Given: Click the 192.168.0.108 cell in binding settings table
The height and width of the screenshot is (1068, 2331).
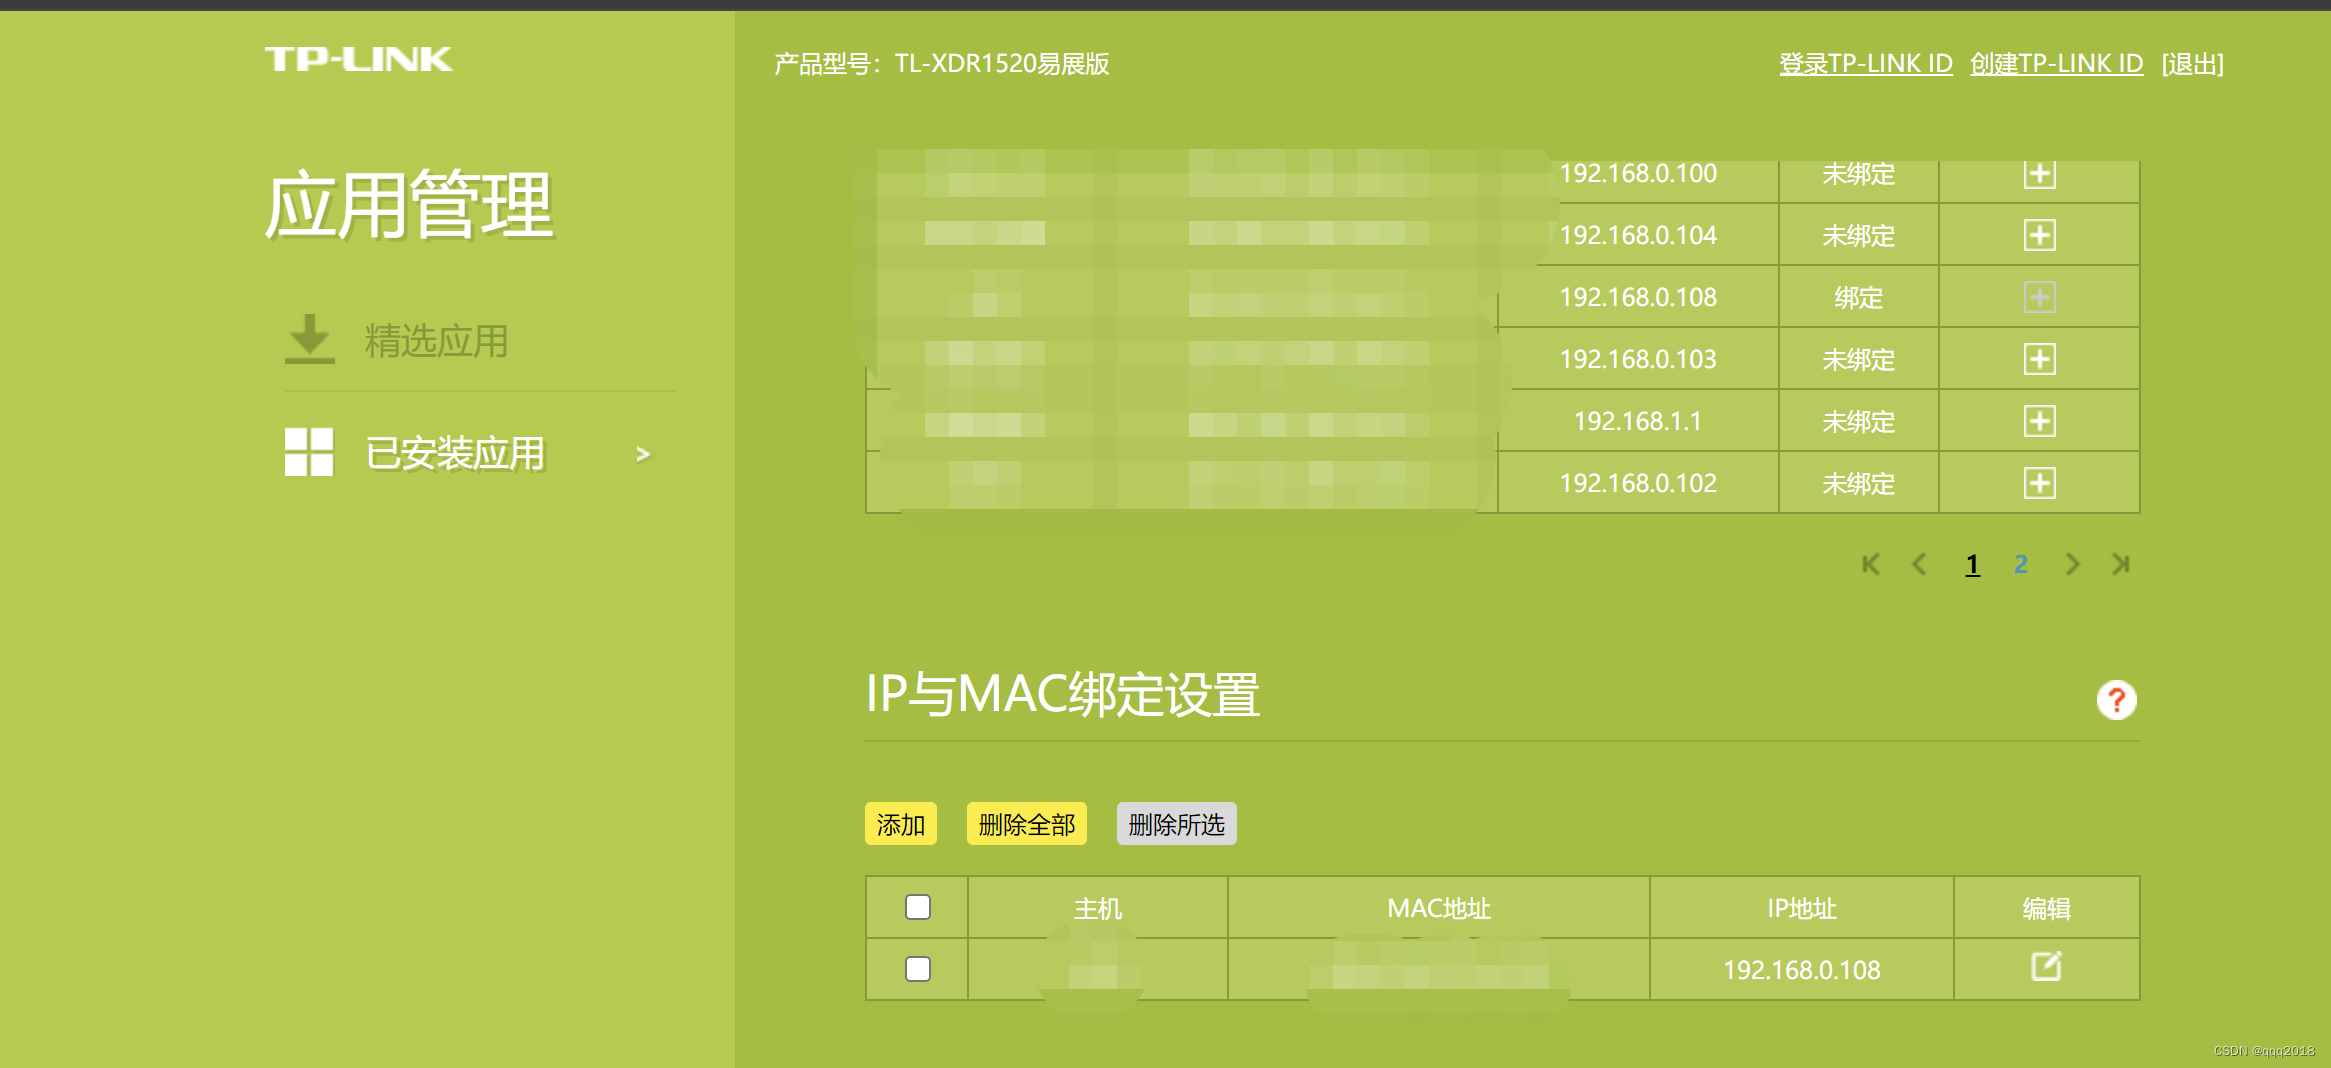Looking at the screenshot, I should (x=1802, y=970).
